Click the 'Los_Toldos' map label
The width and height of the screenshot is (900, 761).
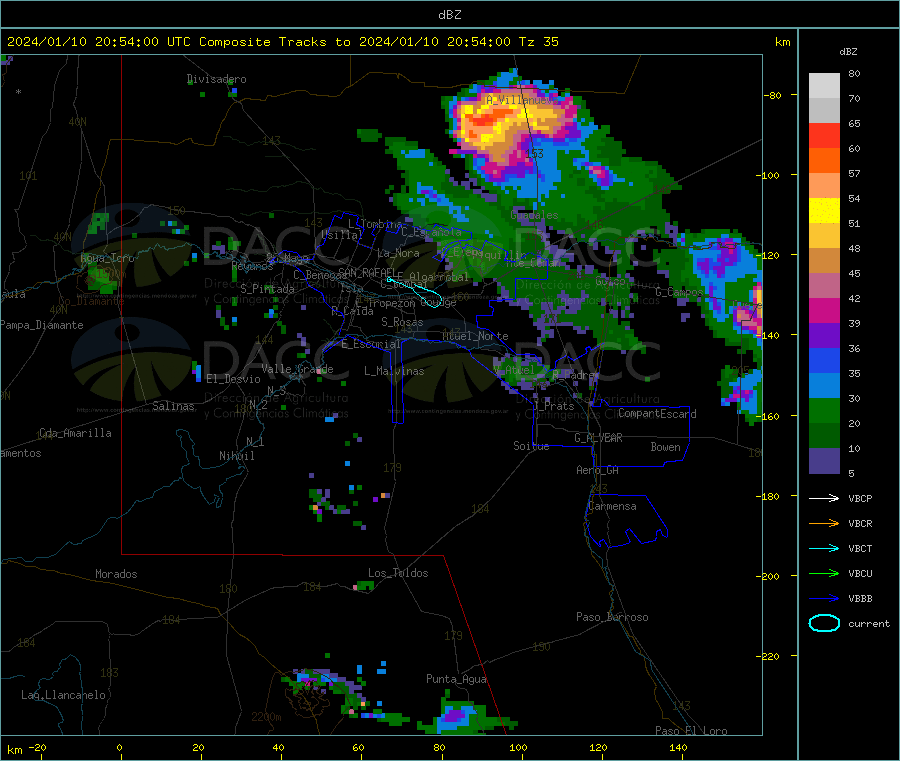(x=398, y=573)
